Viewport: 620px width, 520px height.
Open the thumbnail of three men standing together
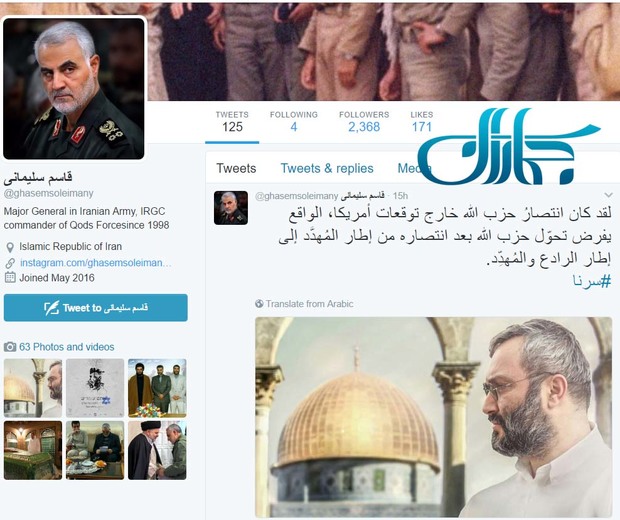[x=157, y=388]
